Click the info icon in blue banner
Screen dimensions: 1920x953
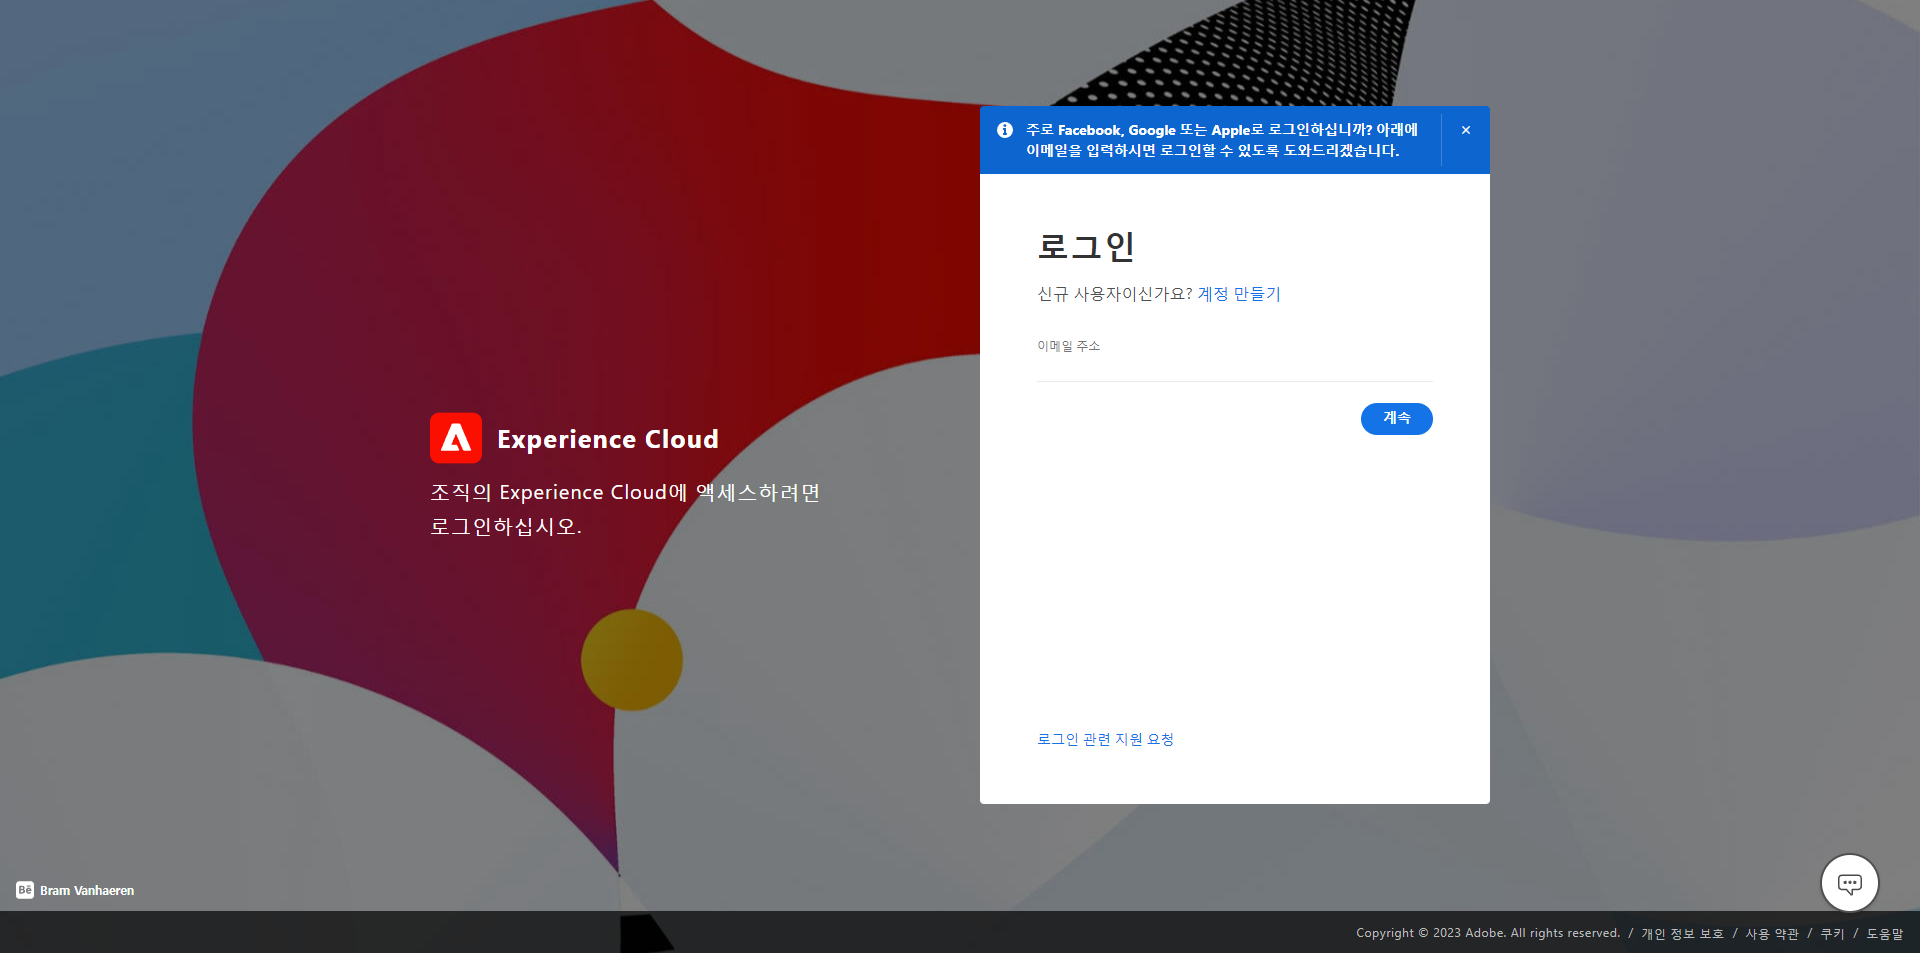click(1005, 130)
